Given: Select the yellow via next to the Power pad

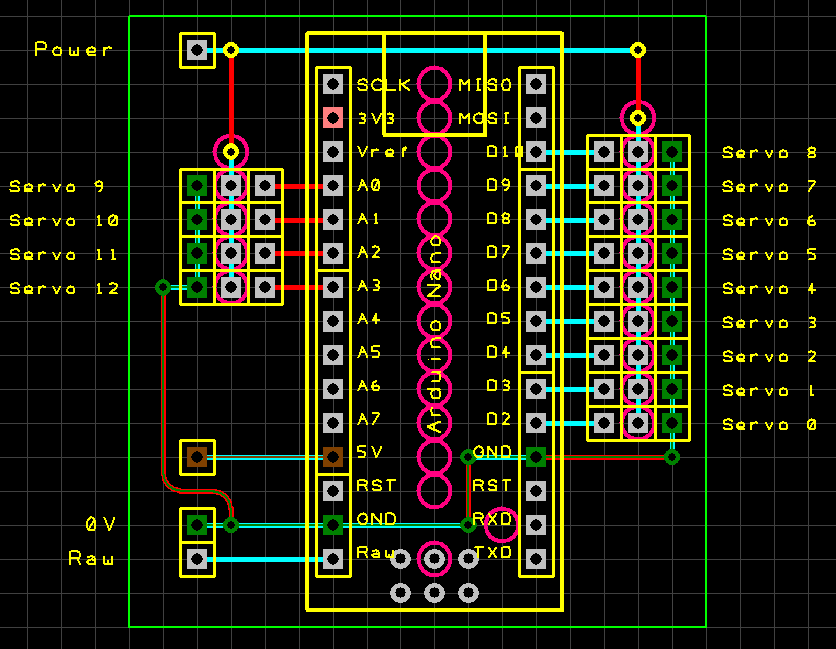Looking at the screenshot, I should 231,50.
